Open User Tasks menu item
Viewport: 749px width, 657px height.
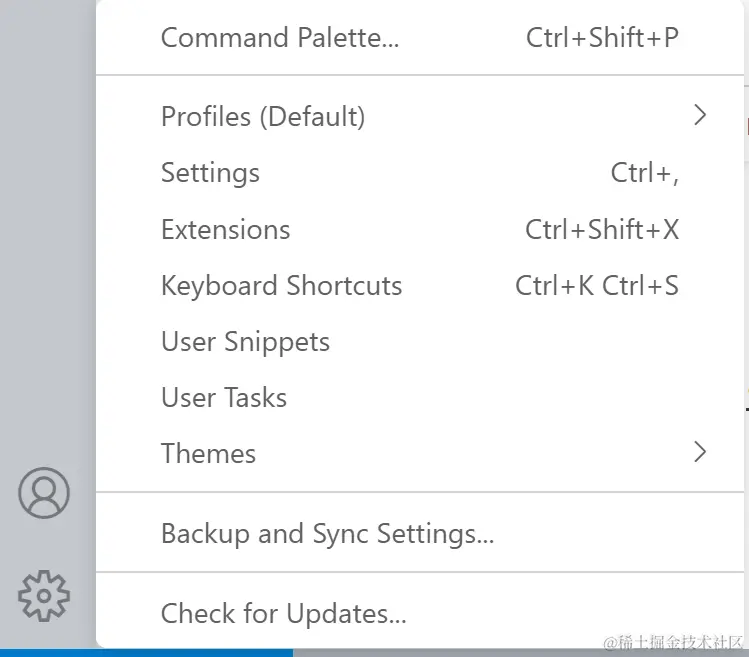point(224,398)
